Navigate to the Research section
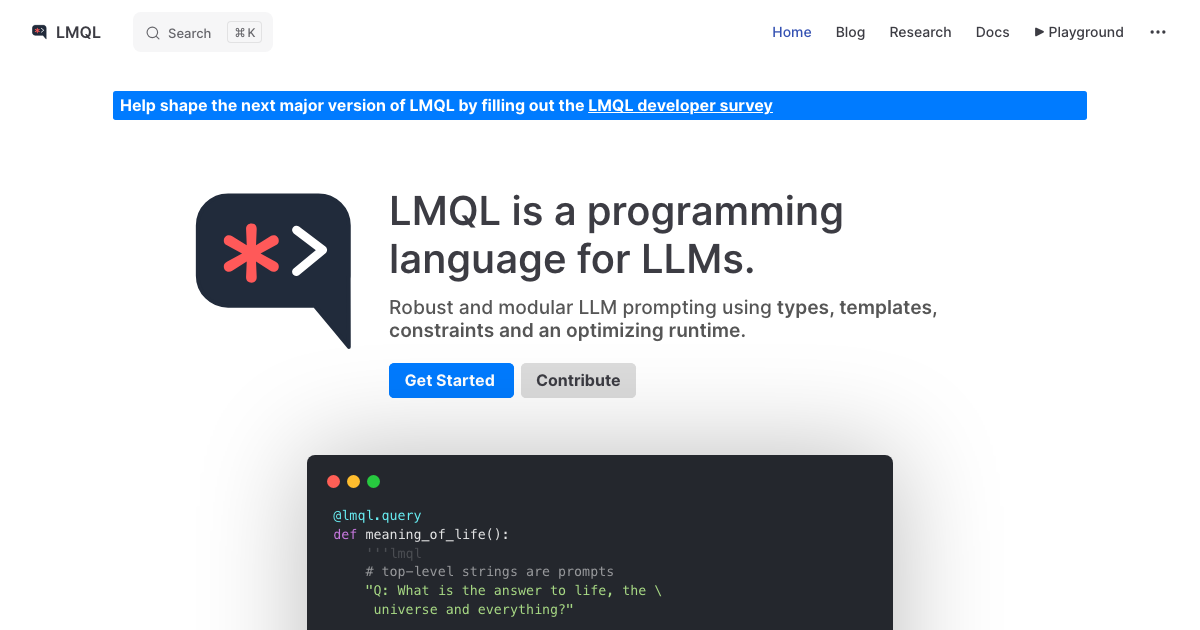This screenshot has height=630, width=1200. tap(920, 32)
